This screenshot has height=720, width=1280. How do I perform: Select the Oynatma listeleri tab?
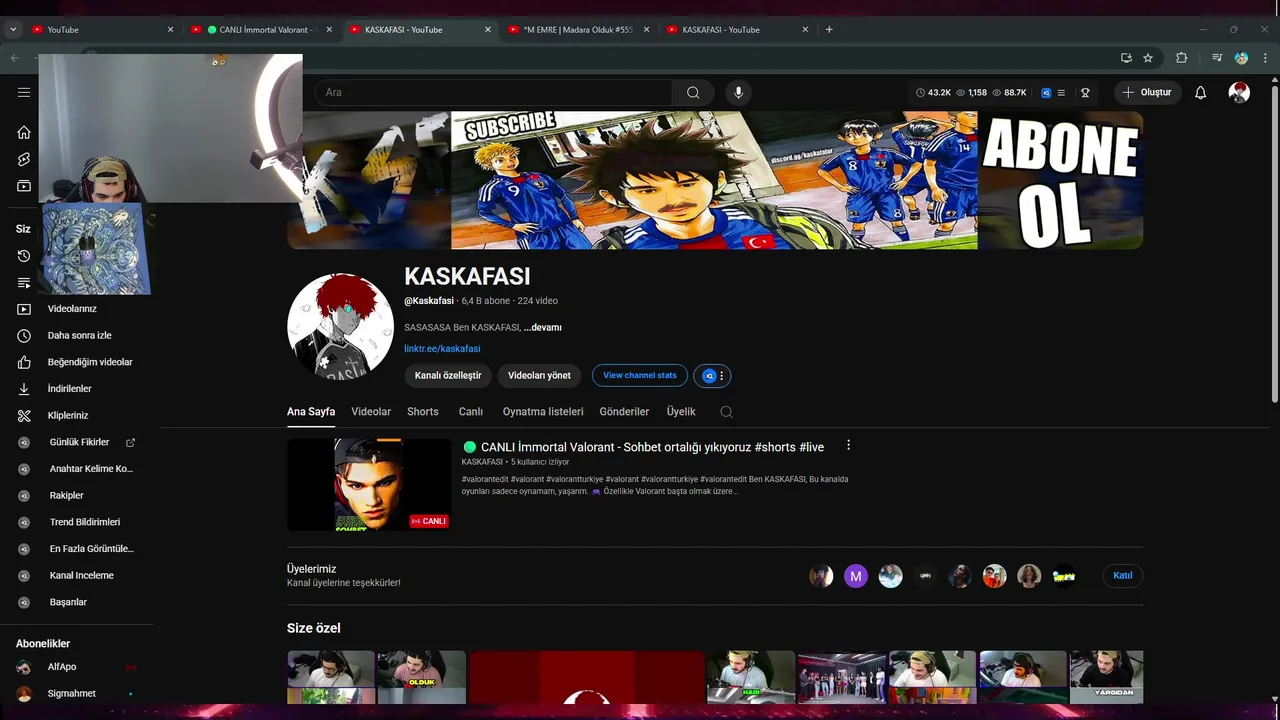point(543,411)
